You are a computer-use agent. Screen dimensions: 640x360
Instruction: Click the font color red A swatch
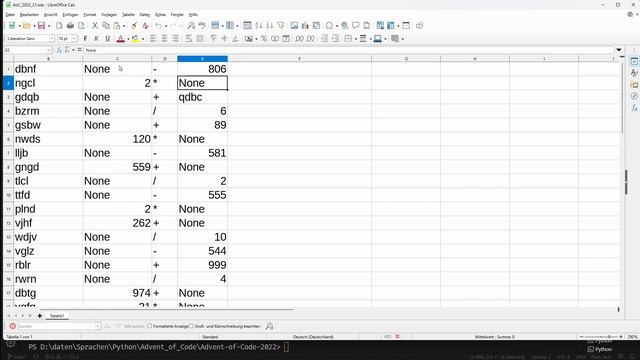(x=120, y=39)
